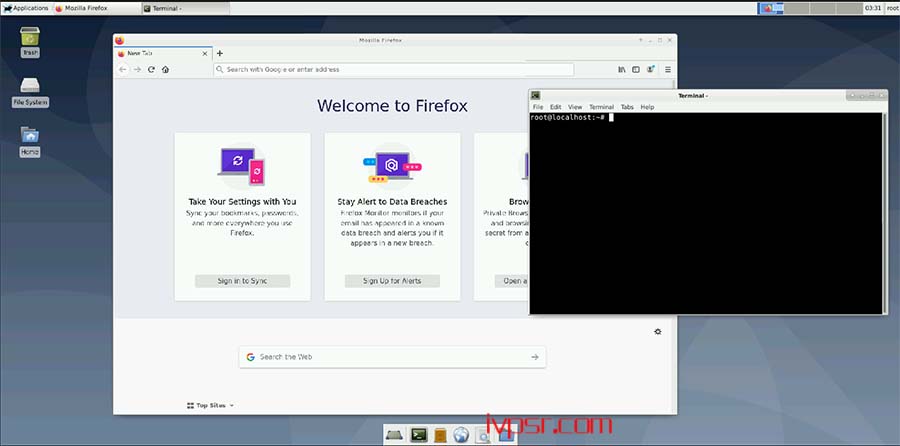900x446 pixels.
Task: Switch to Mozilla Firefox in taskbar
Action: (96, 8)
